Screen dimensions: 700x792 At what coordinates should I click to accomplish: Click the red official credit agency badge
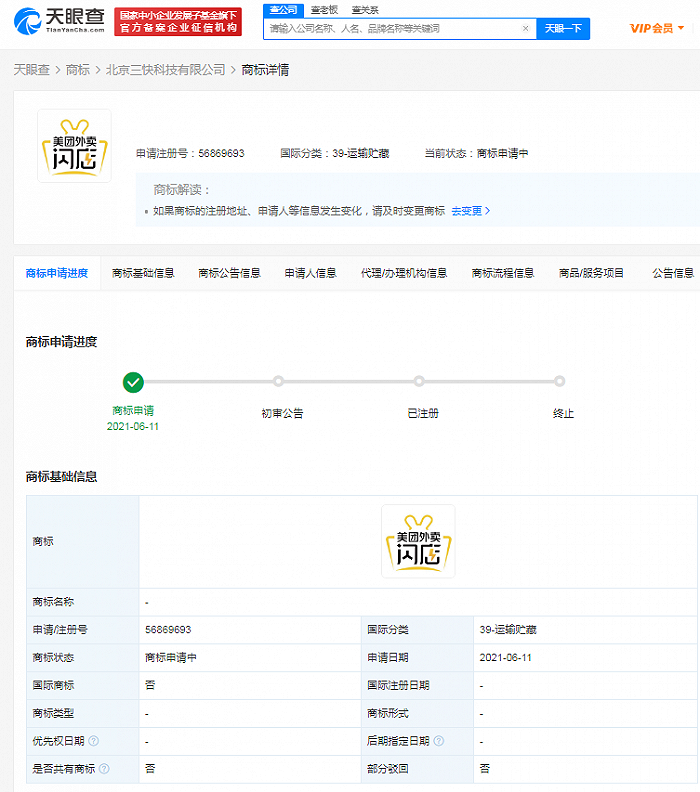[178, 22]
